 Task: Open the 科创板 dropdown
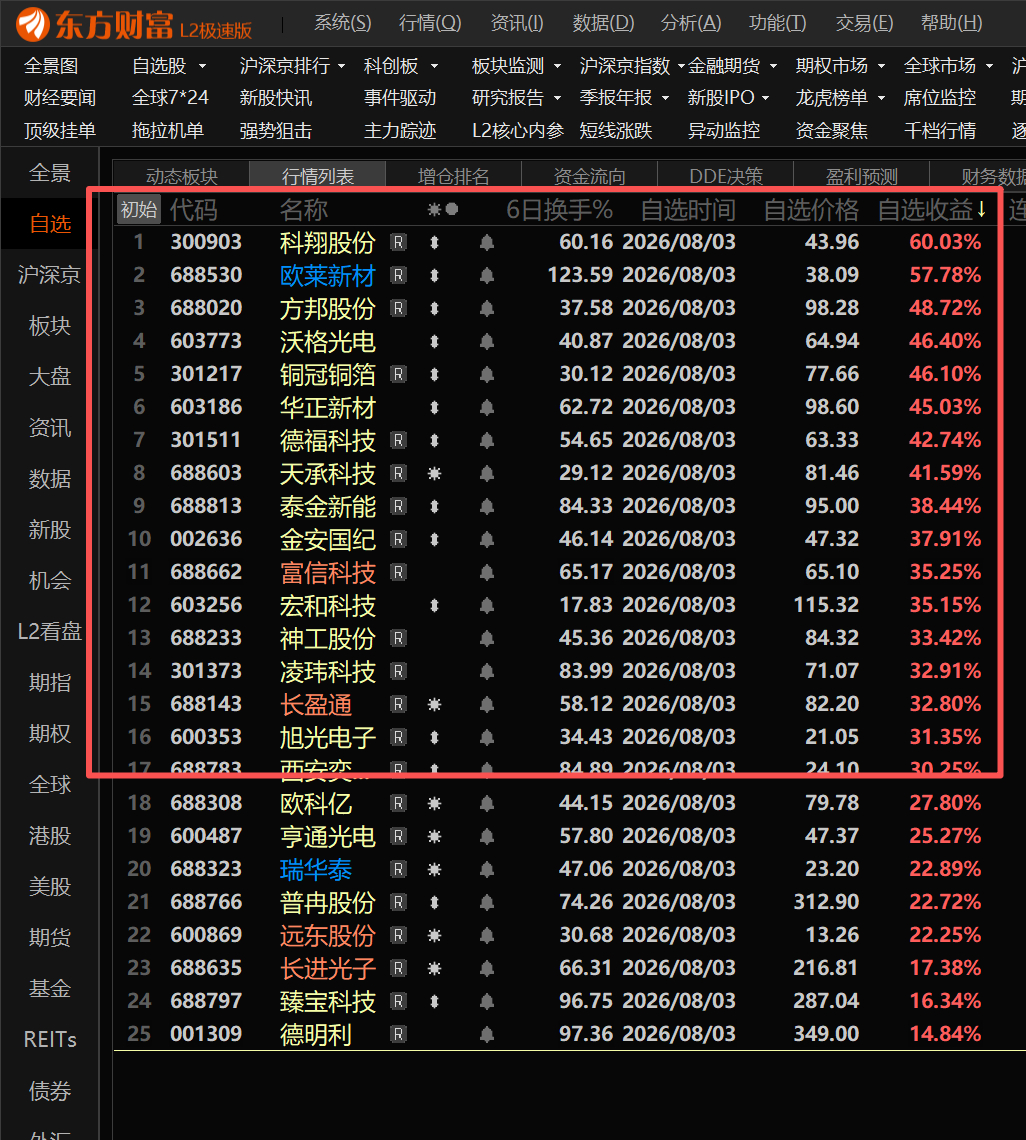(x=434, y=66)
